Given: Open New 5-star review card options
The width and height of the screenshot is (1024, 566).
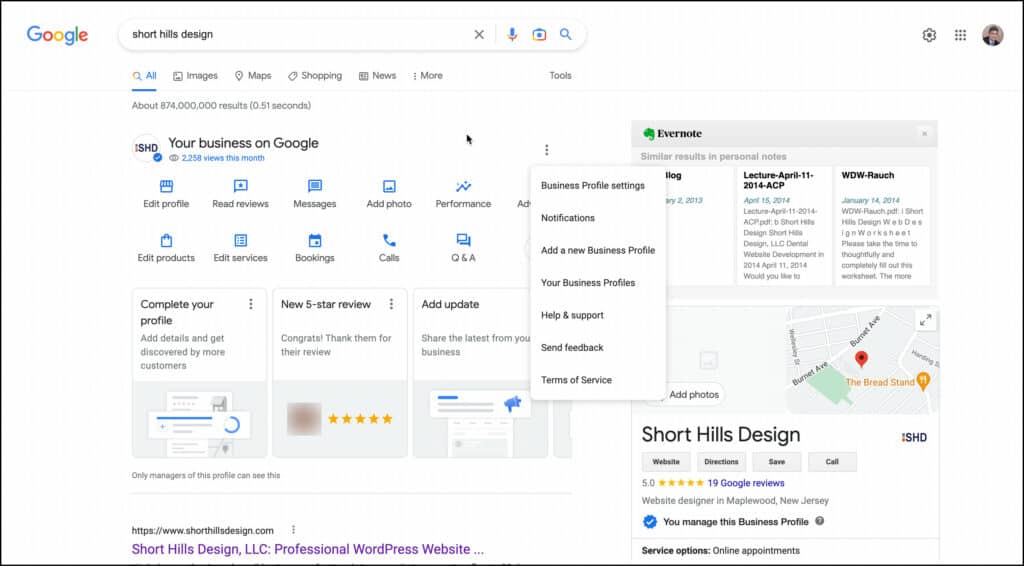Looking at the screenshot, I should point(391,304).
